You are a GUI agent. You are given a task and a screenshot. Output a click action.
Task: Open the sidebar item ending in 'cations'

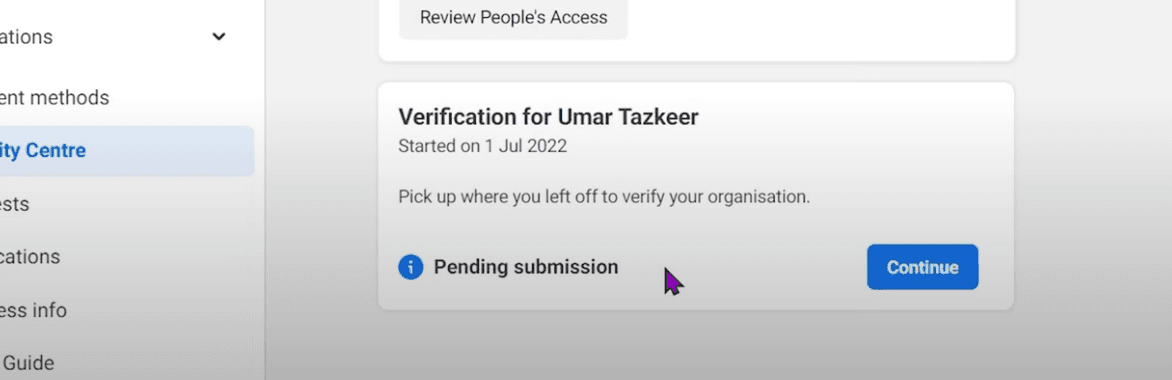click(30, 257)
